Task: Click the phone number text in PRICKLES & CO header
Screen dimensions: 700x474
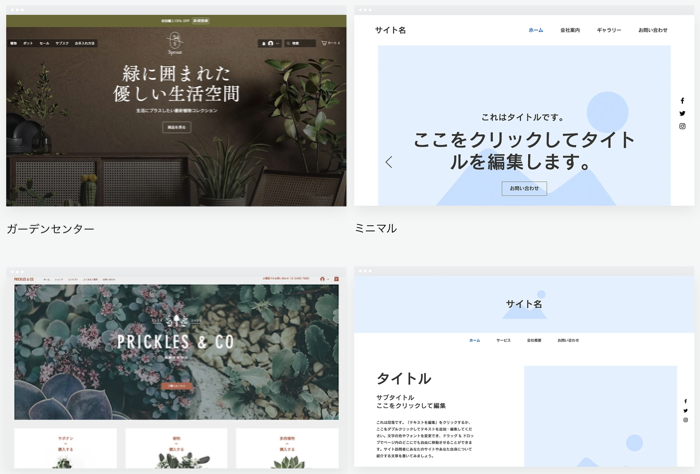Action: [x=286, y=279]
